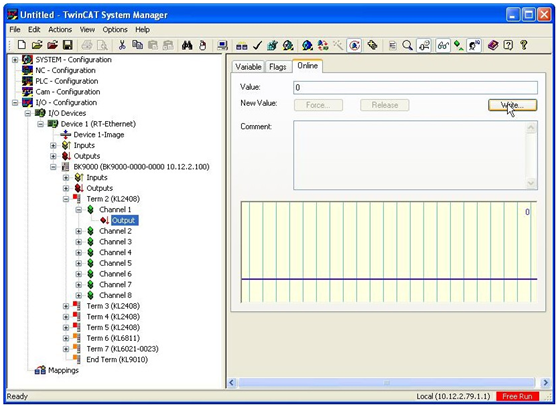Click the New file toolbar icon
The height and width of the screenshot is (407, 558).
pos(22,45)
